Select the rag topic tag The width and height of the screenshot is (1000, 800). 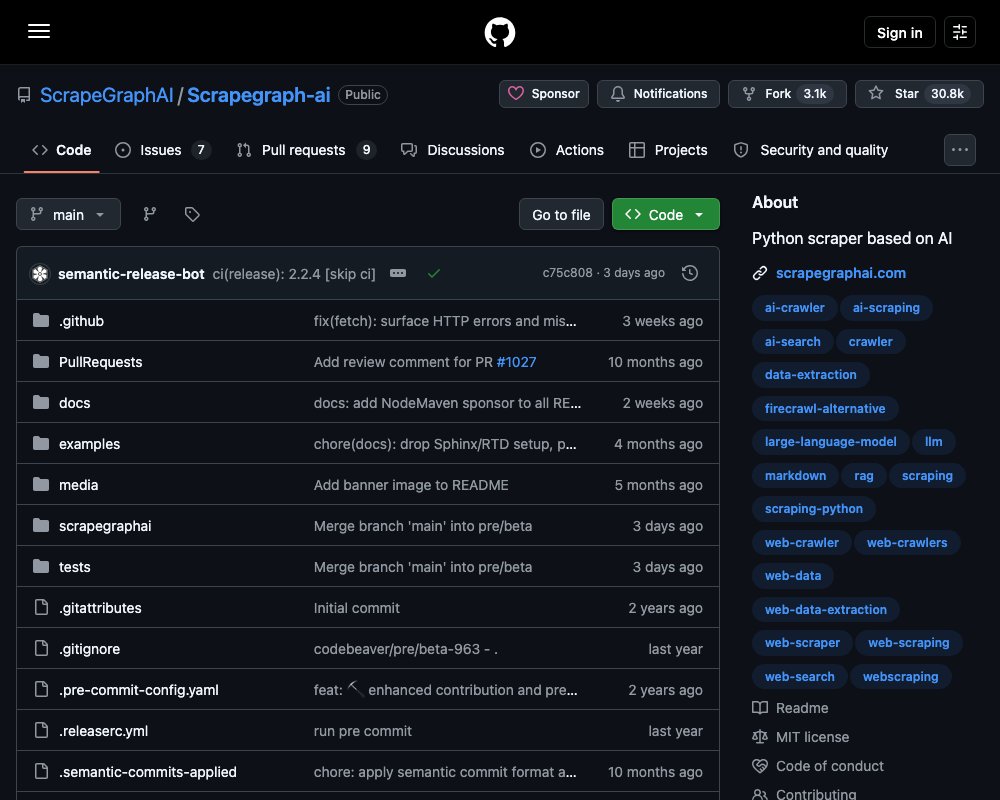coord(864,475)
